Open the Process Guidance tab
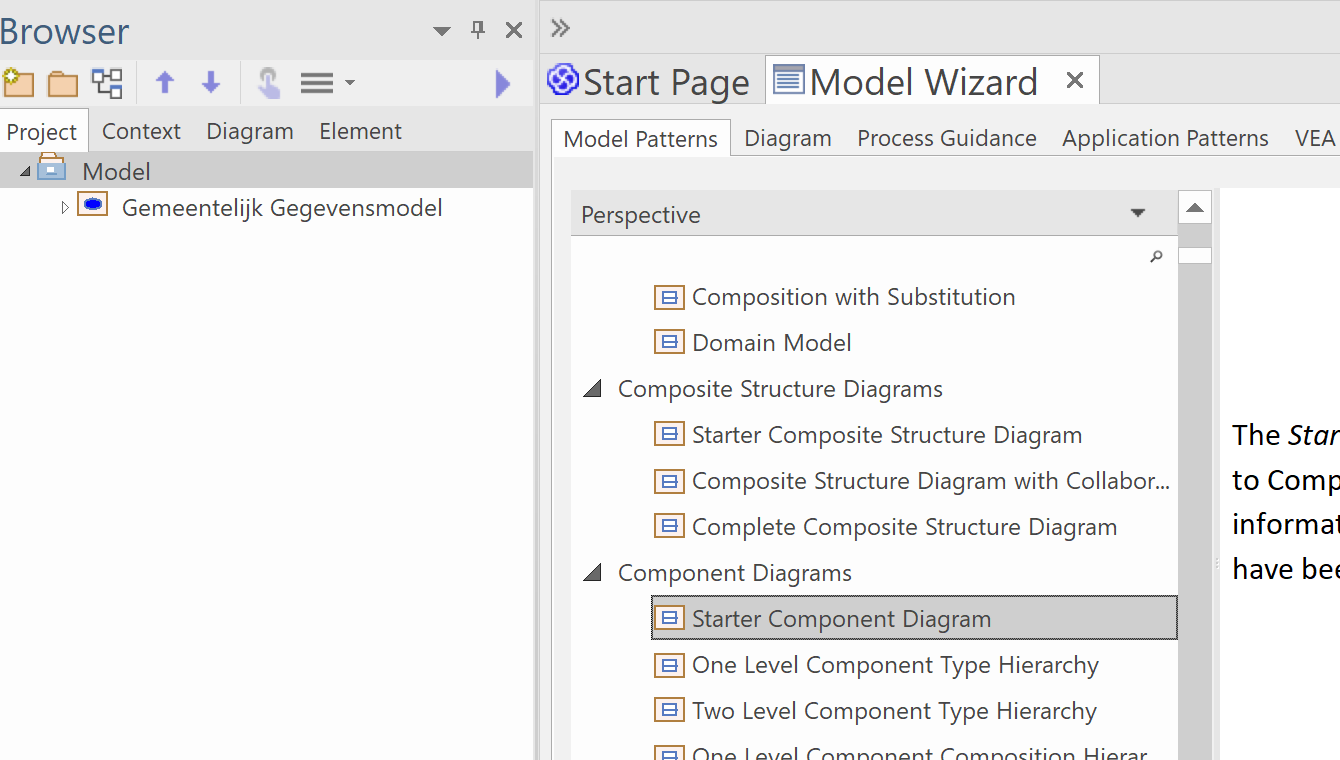The image size is (1340, 760). coord(946,138)
